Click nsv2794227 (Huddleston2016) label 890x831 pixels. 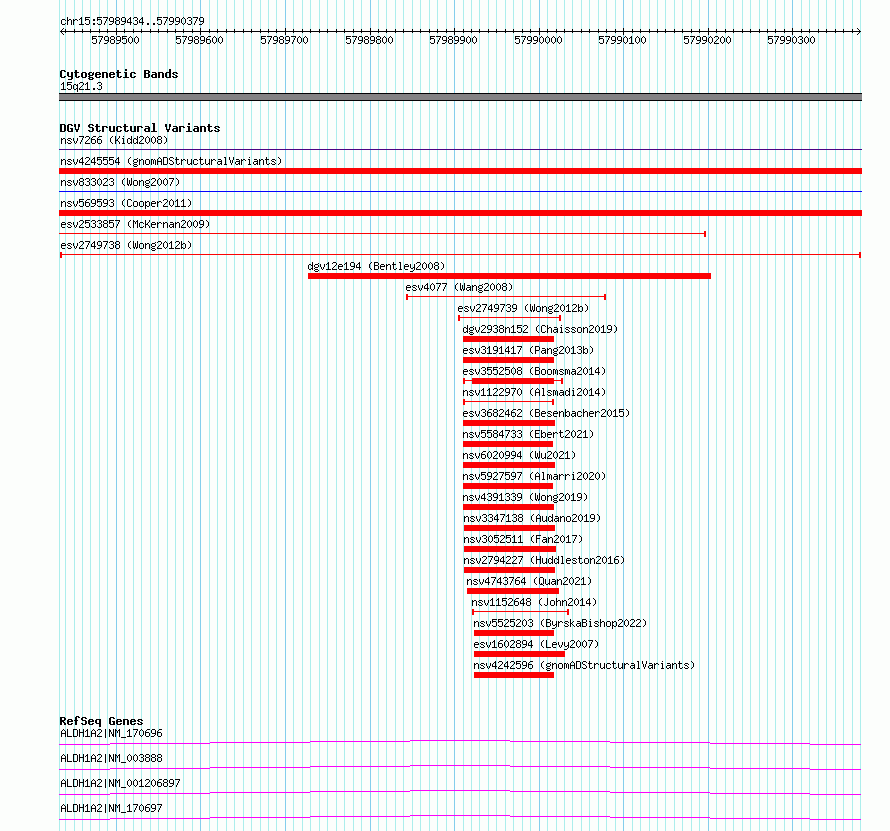pos(544,560)
